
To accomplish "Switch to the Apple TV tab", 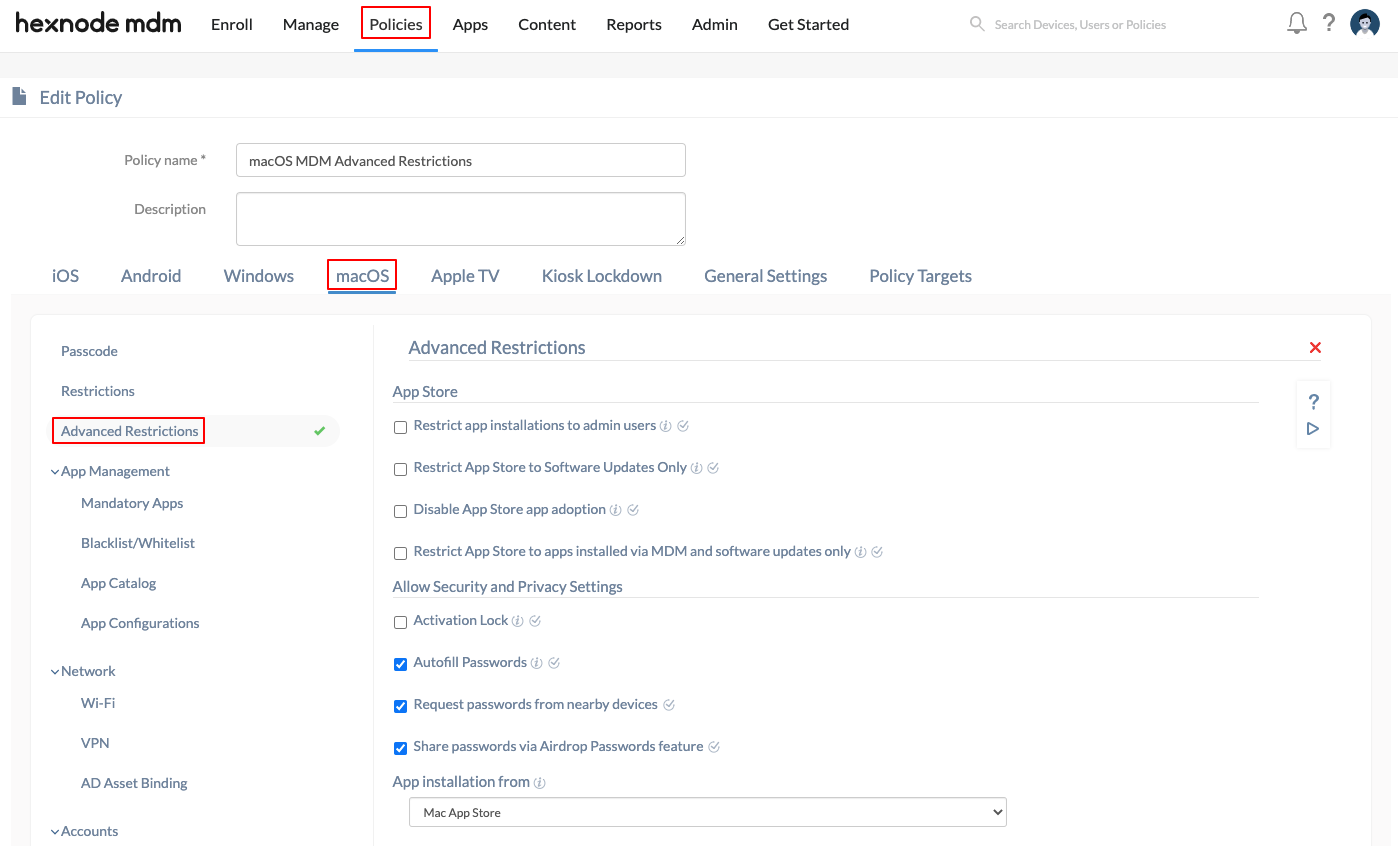I will click(465, 276).
